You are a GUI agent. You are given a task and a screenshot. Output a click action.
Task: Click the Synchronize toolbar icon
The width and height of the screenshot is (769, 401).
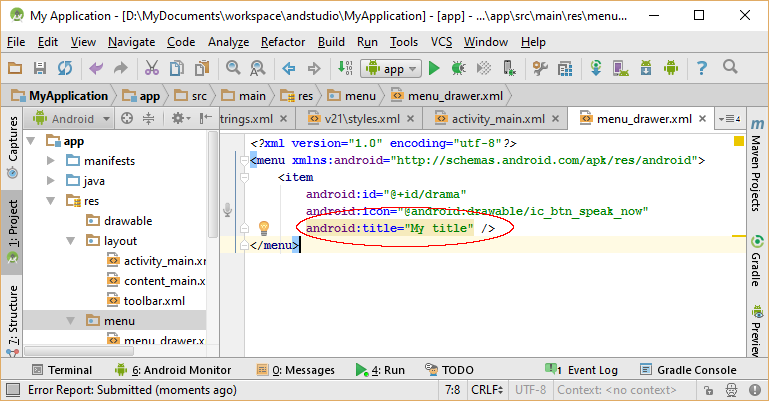click(65, 68)
